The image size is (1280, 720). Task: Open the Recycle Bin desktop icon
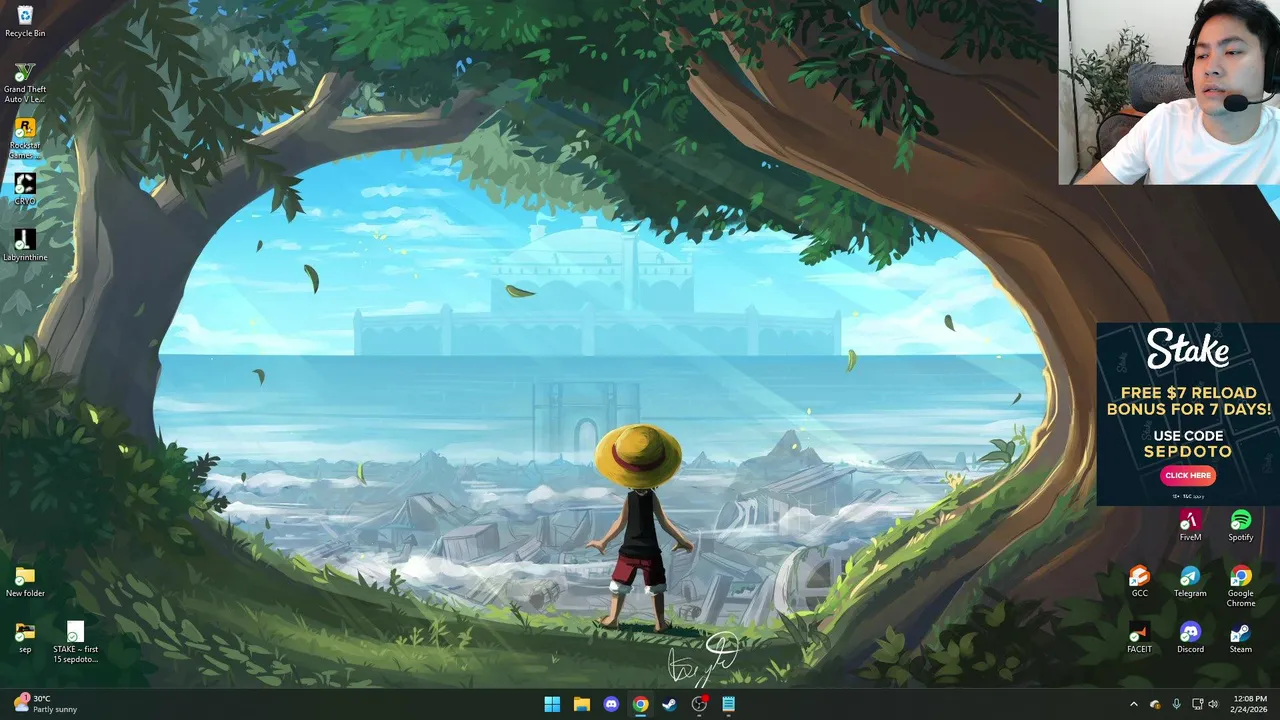click(x=25, y=21)
